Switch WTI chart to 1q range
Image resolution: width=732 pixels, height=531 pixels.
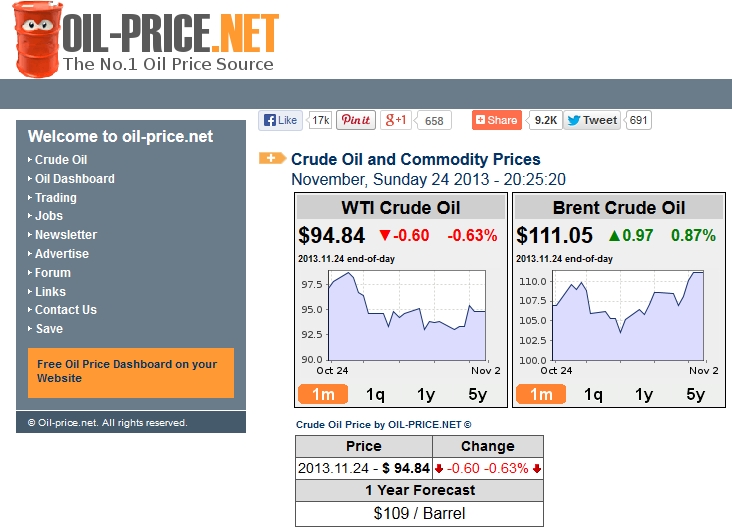[x=375, y=394]
